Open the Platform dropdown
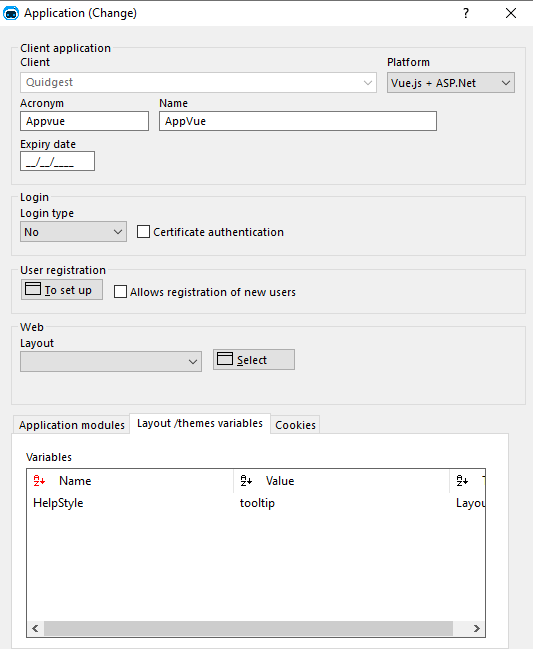 (451, 83)
